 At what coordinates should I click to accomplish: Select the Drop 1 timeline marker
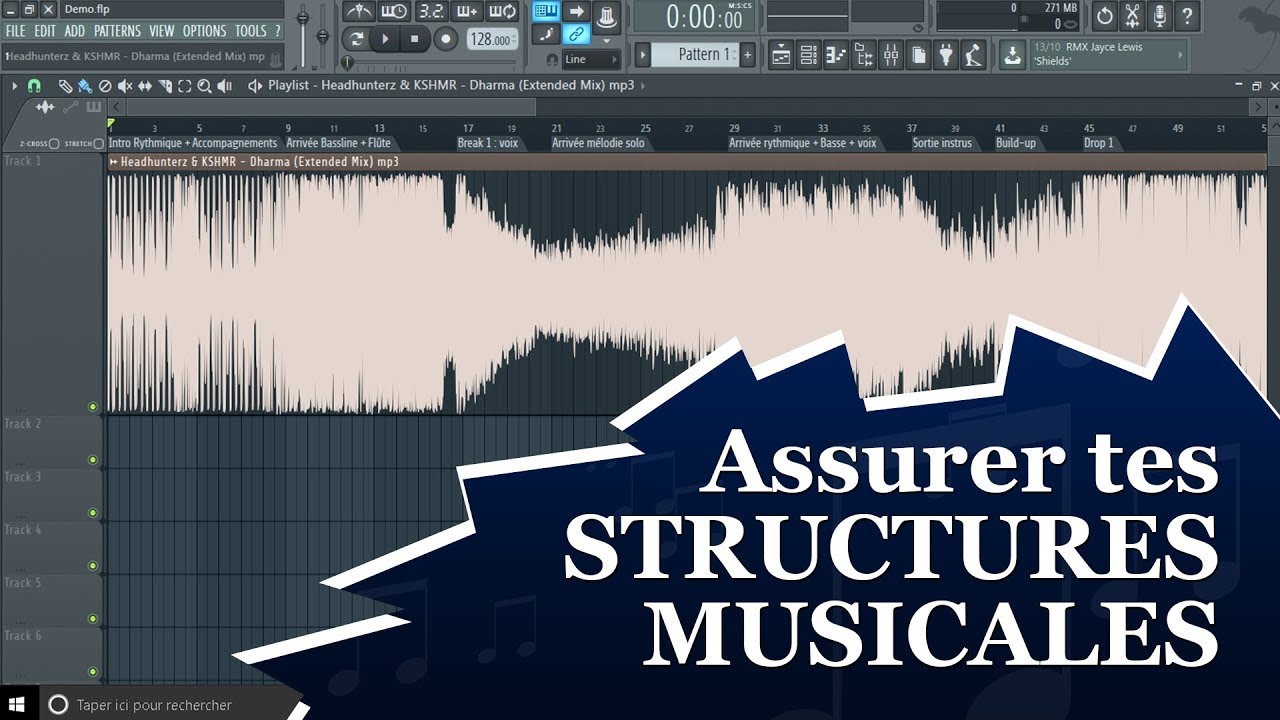coord(1099,143)
